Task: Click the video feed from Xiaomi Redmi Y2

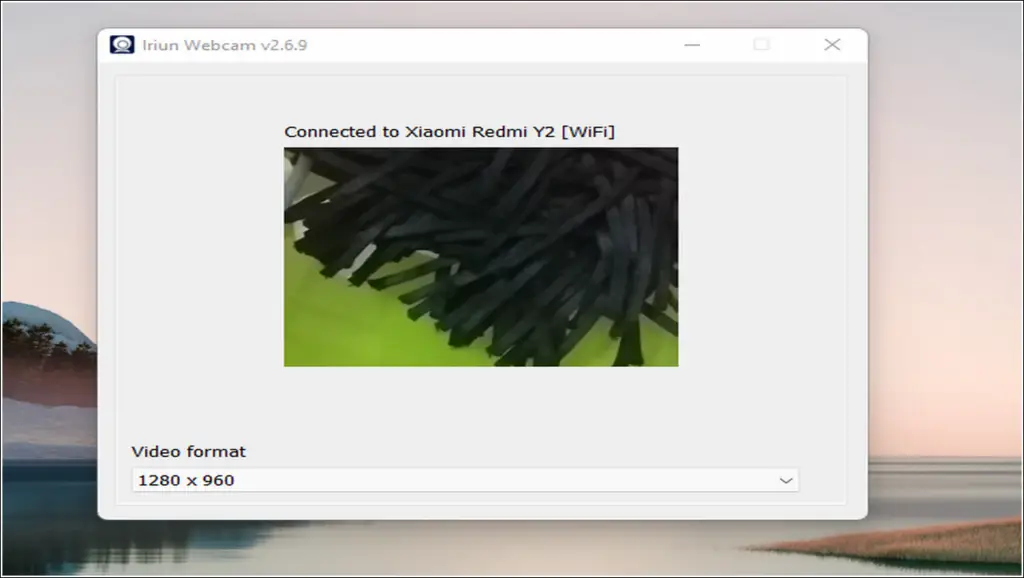Action: click(482, 255)
